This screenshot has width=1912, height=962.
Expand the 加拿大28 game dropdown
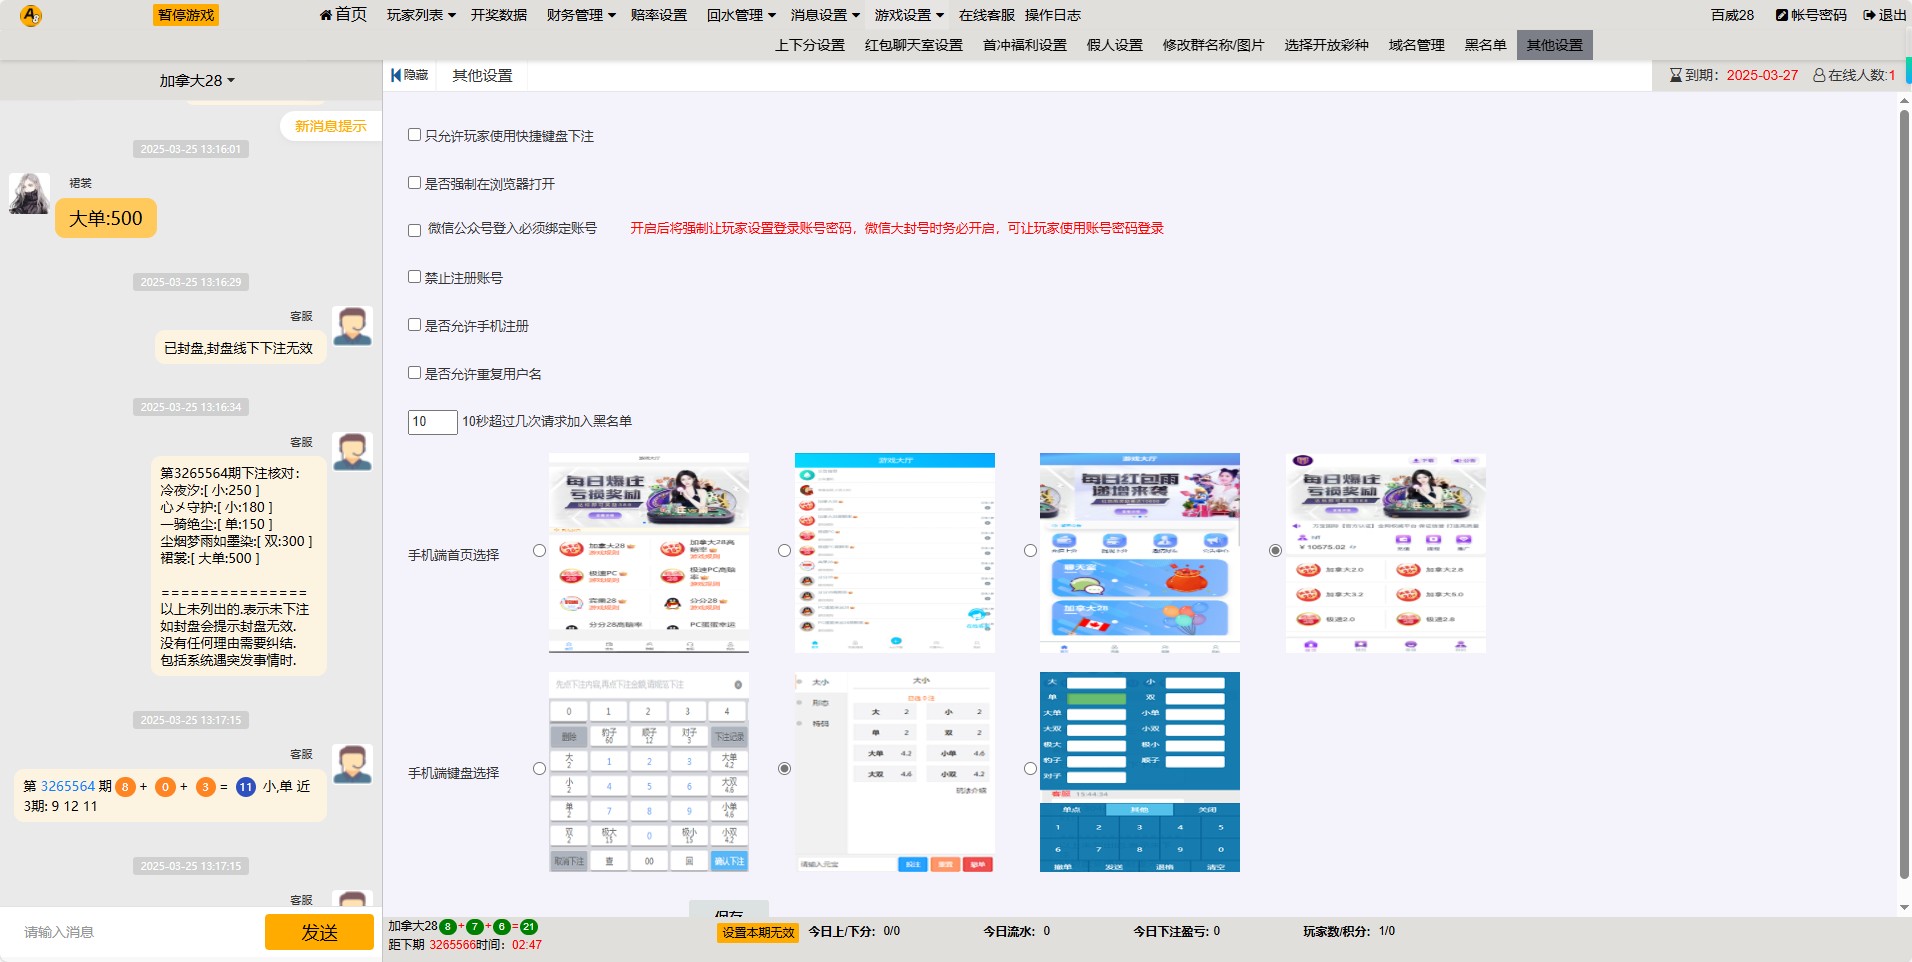click(x=197, y=80)
